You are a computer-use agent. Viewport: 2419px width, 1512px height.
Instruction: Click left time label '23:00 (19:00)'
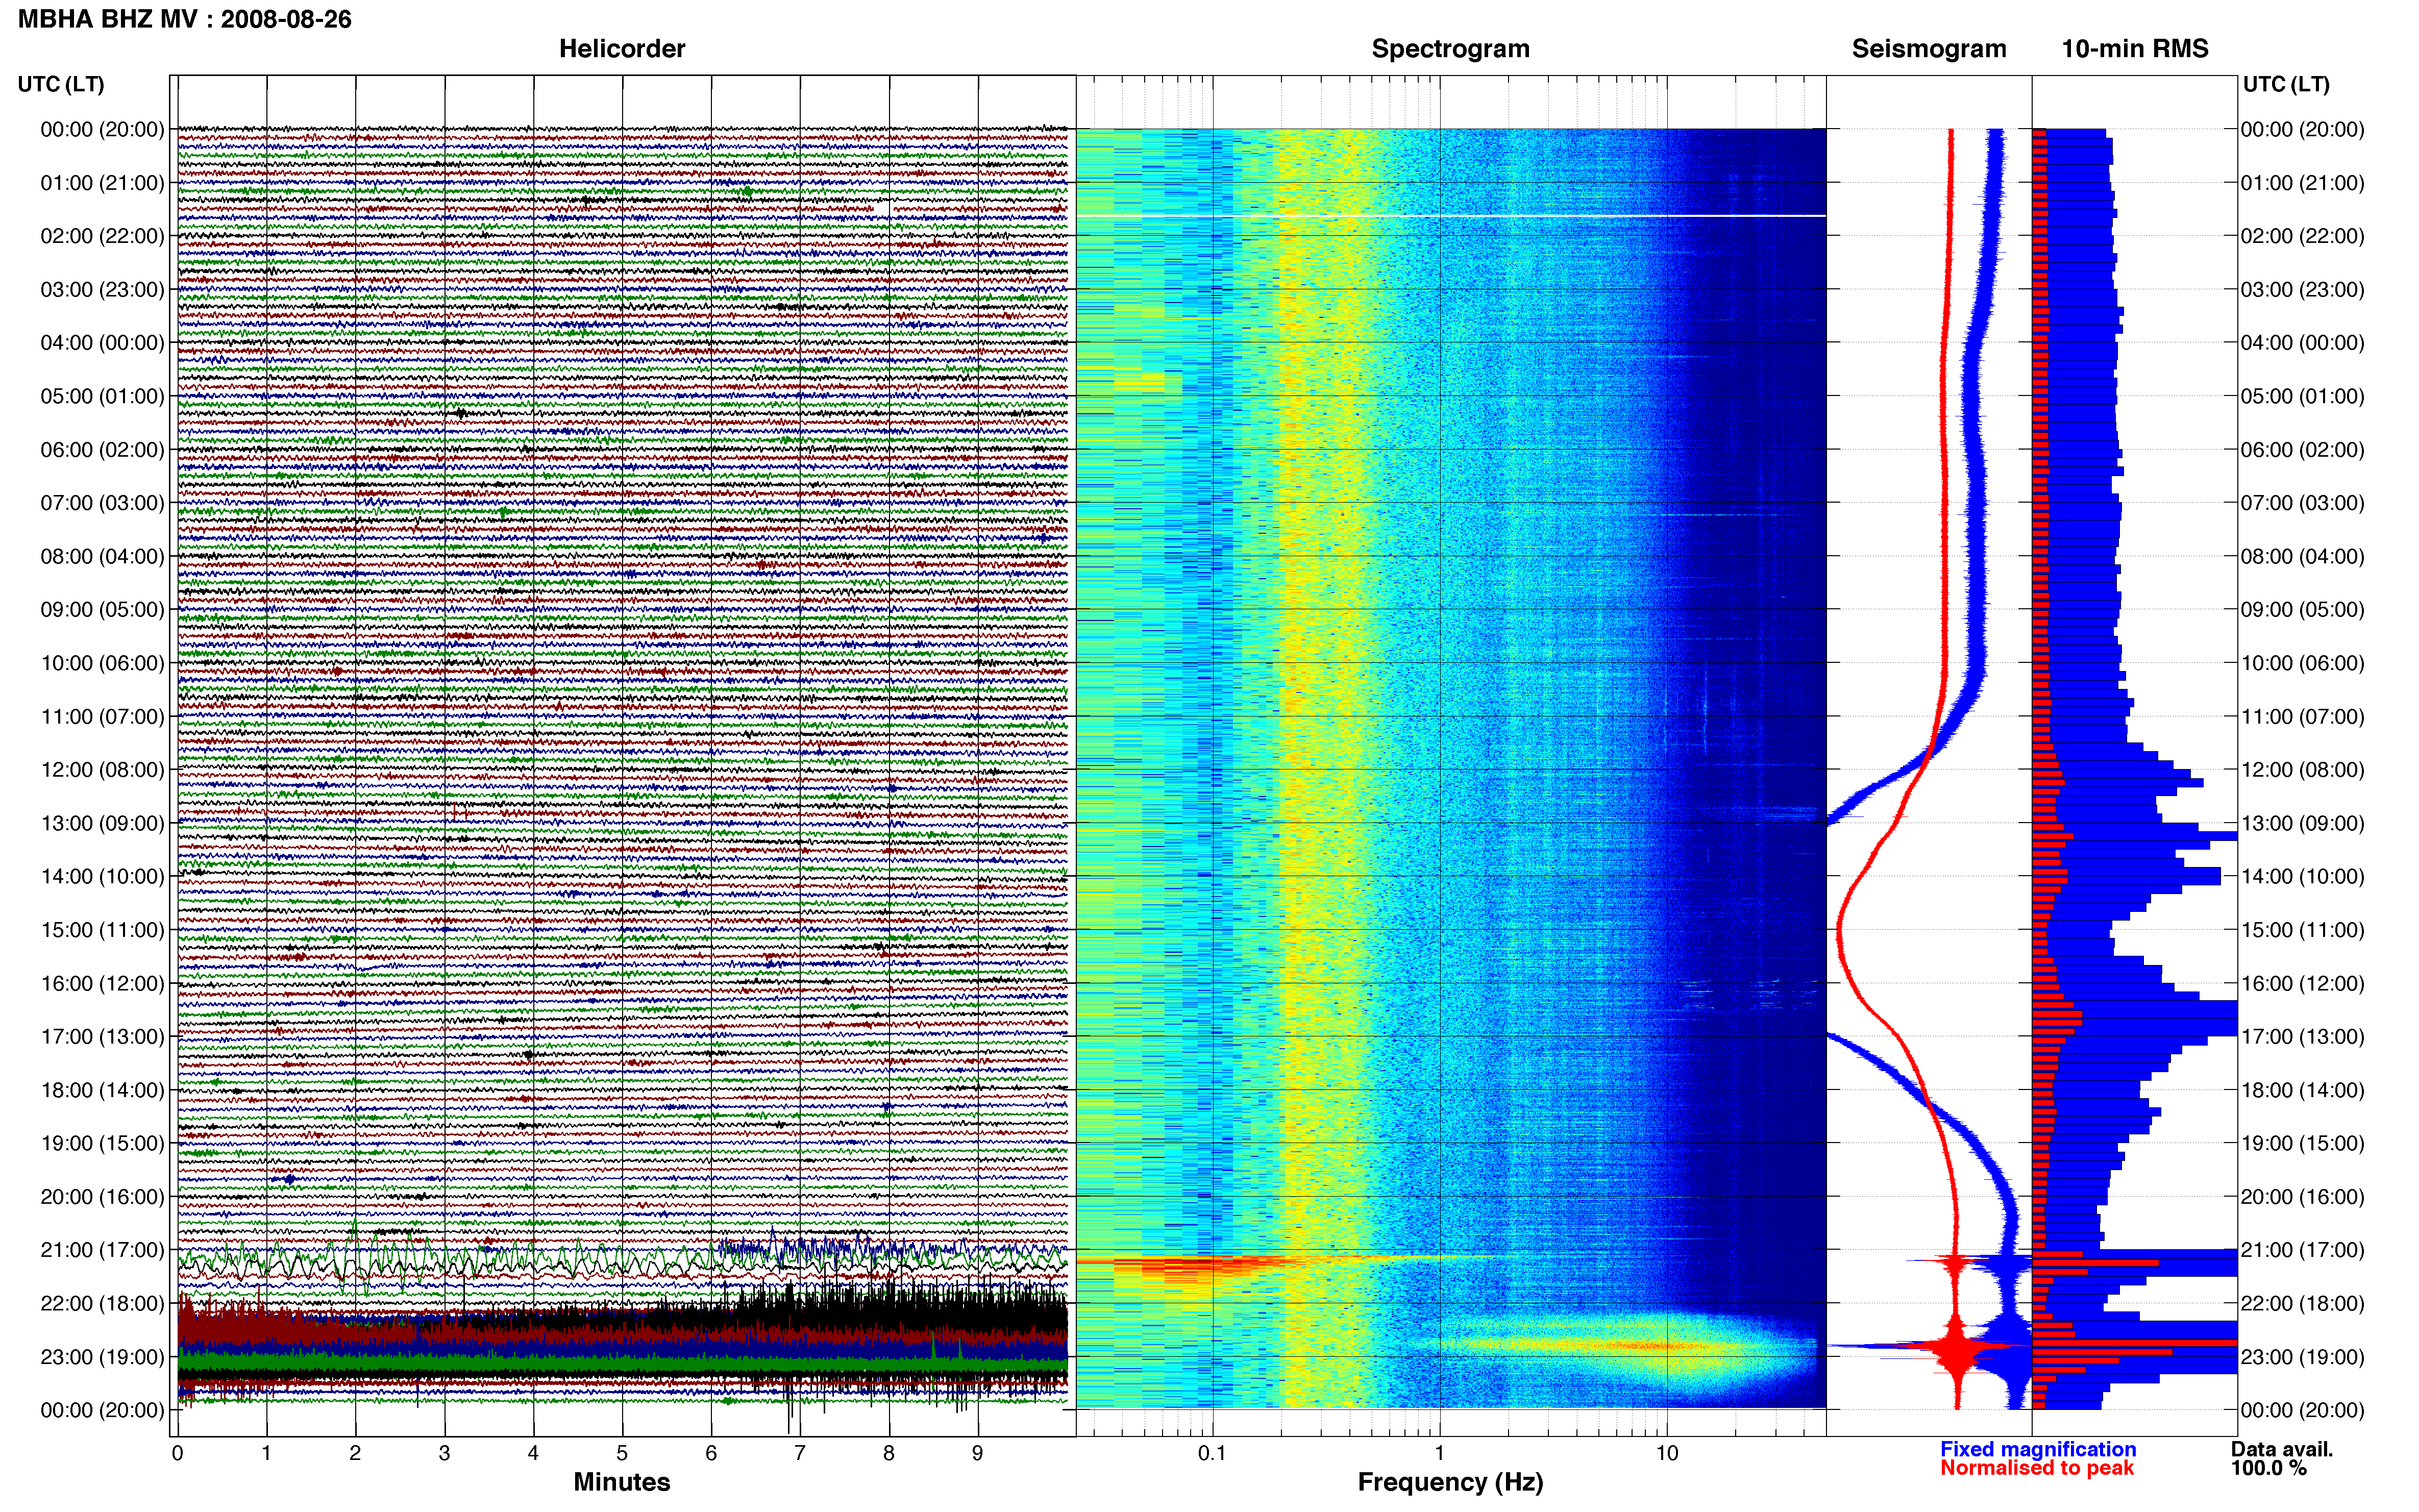tap(102, 1357)
